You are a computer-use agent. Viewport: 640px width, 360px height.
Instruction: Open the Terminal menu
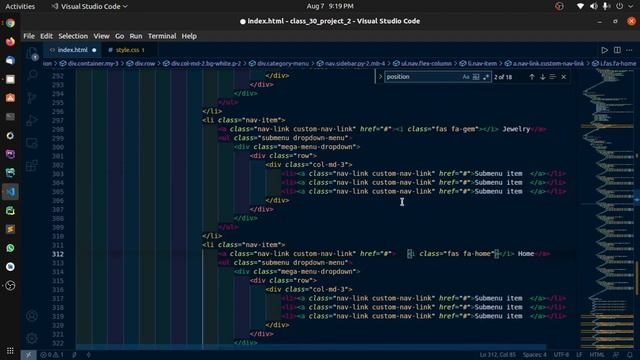pyautogui.click(x=162, y=36)
